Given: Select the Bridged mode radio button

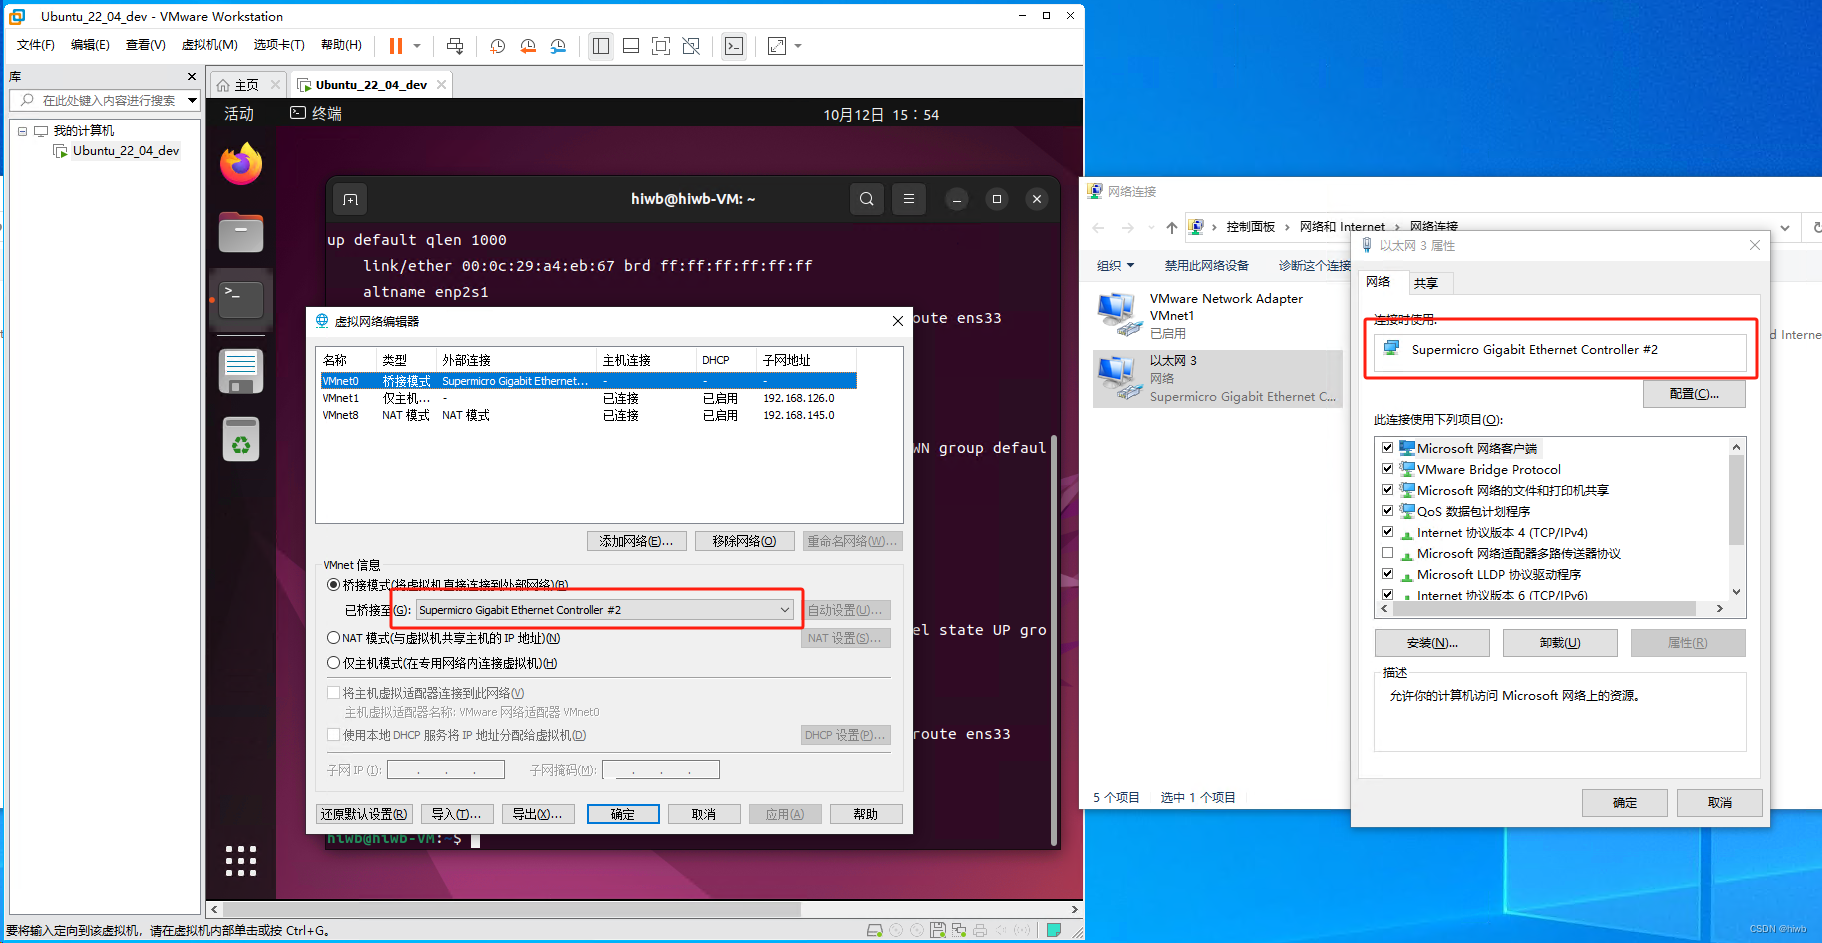Looking at the screenshot, I should pos(334,585).
